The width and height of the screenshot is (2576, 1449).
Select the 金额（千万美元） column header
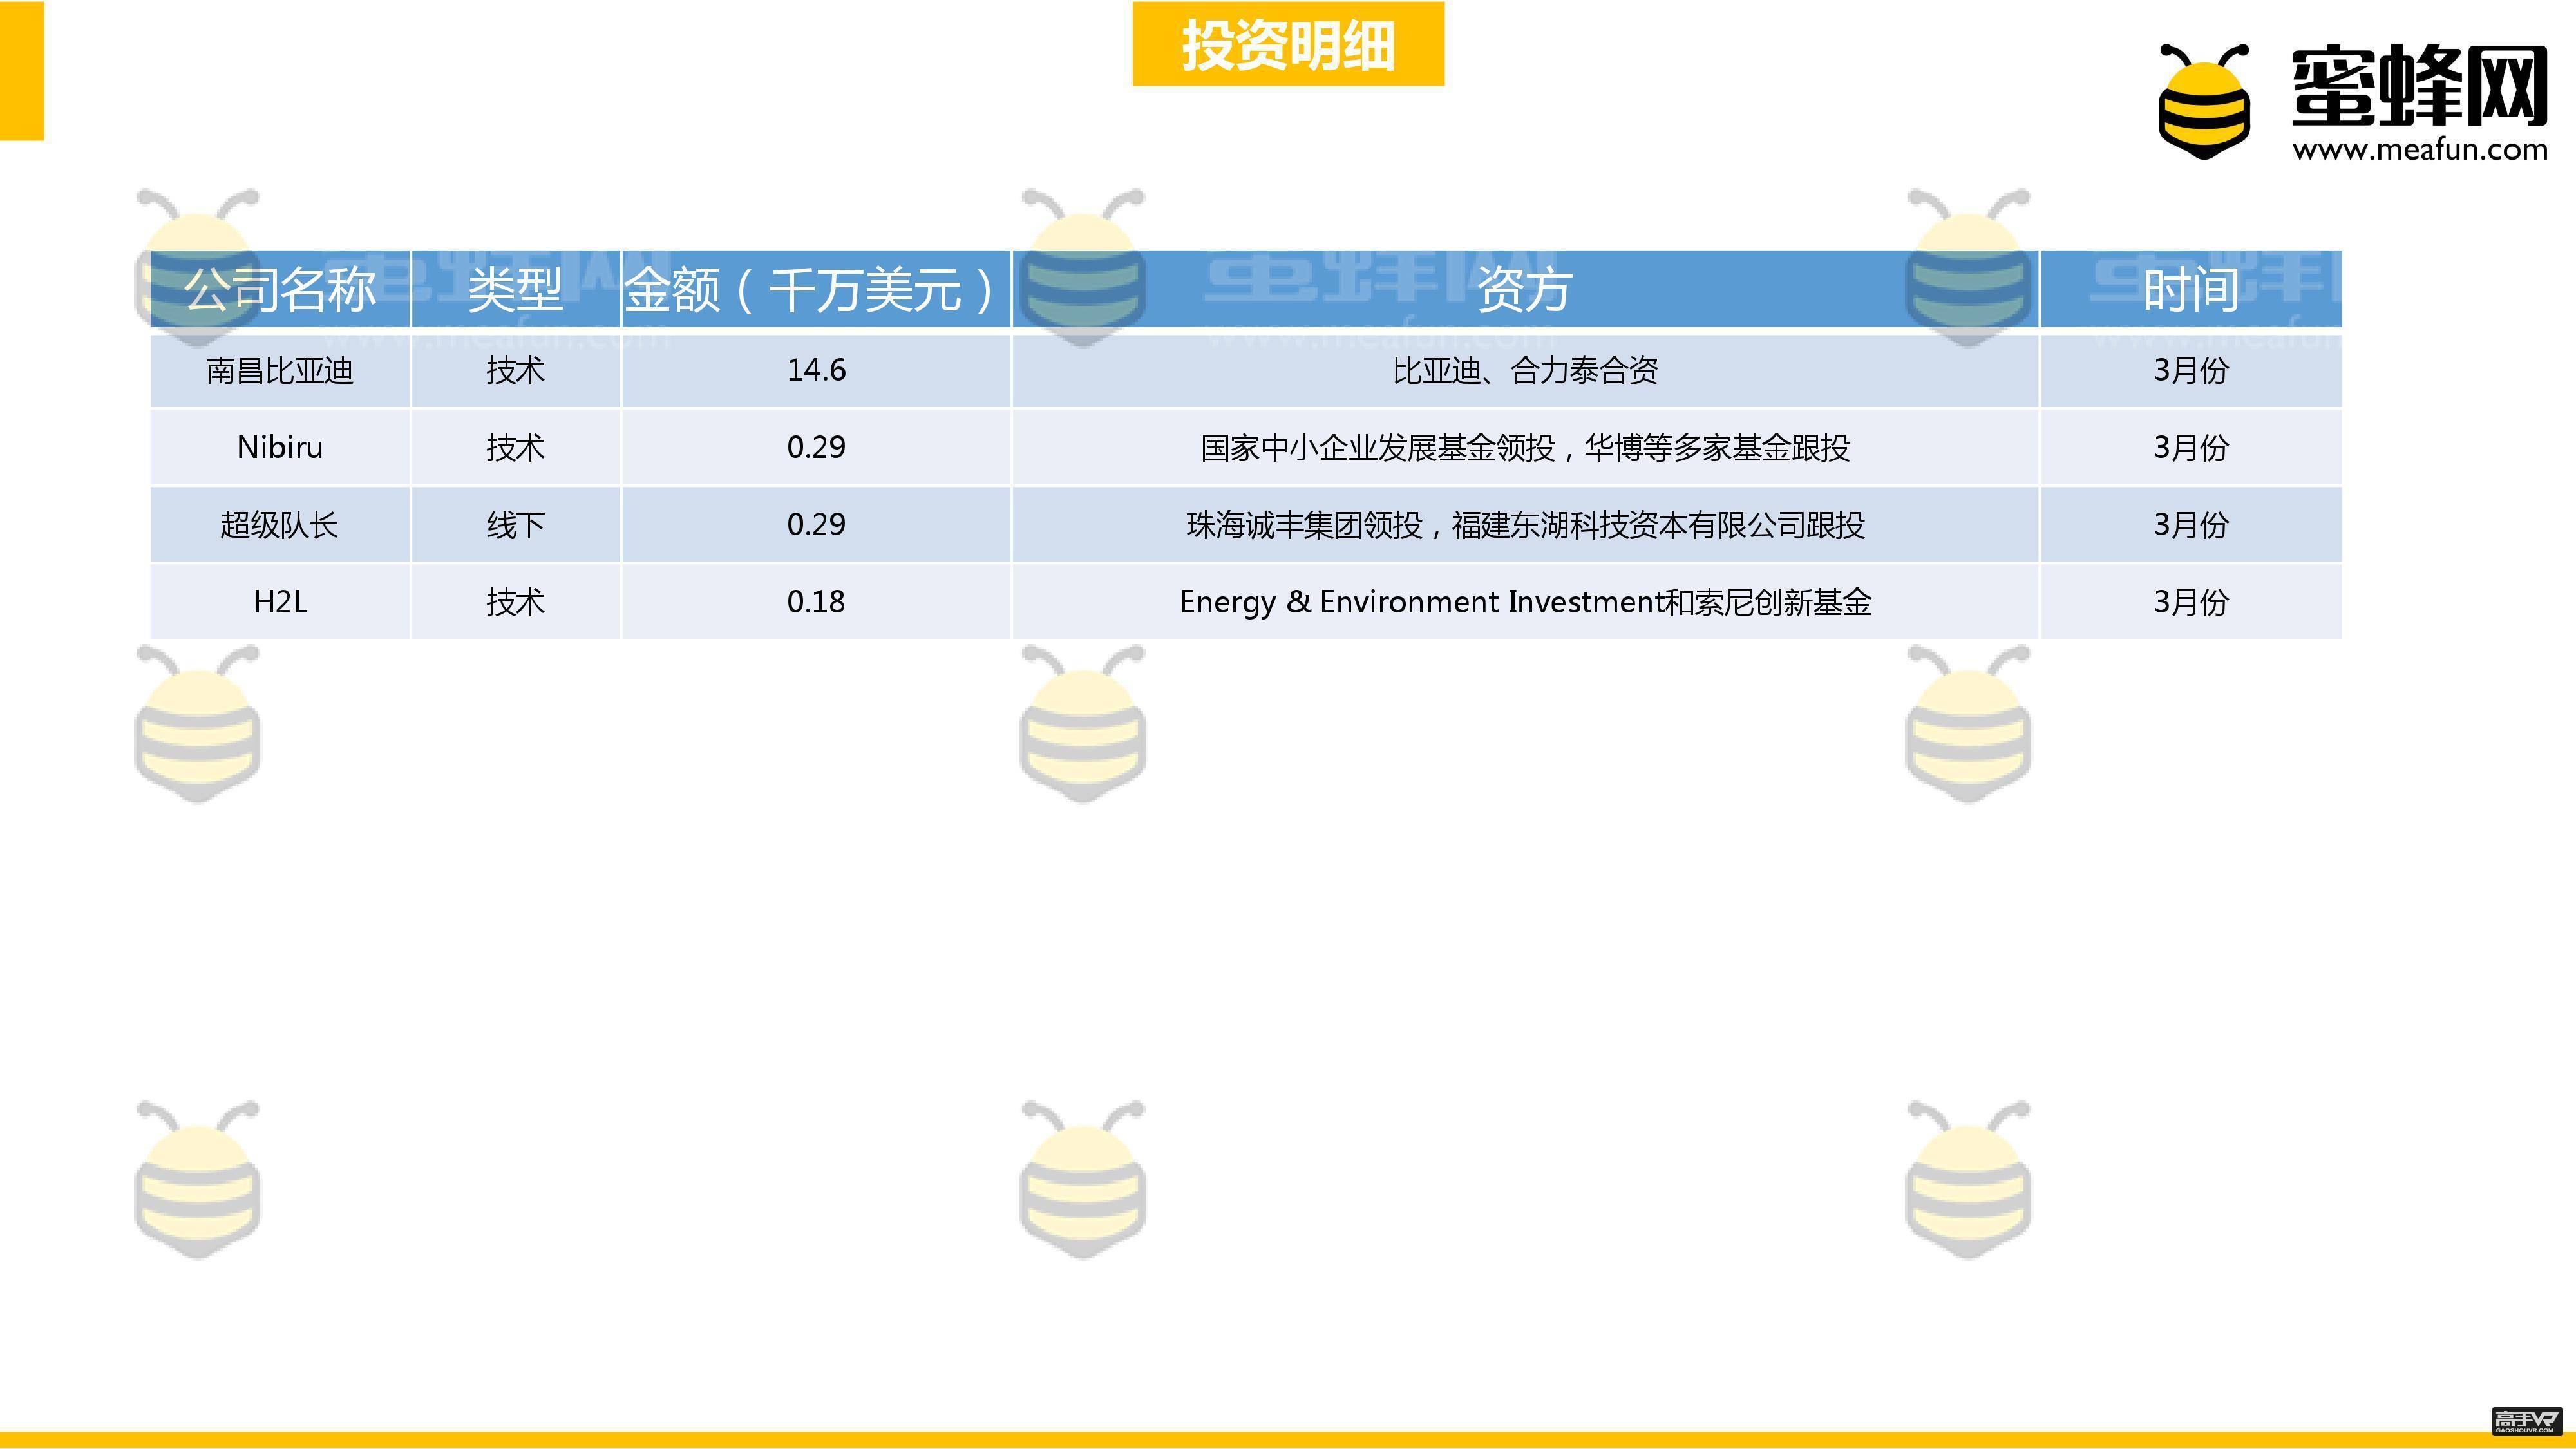click(816, 289)
